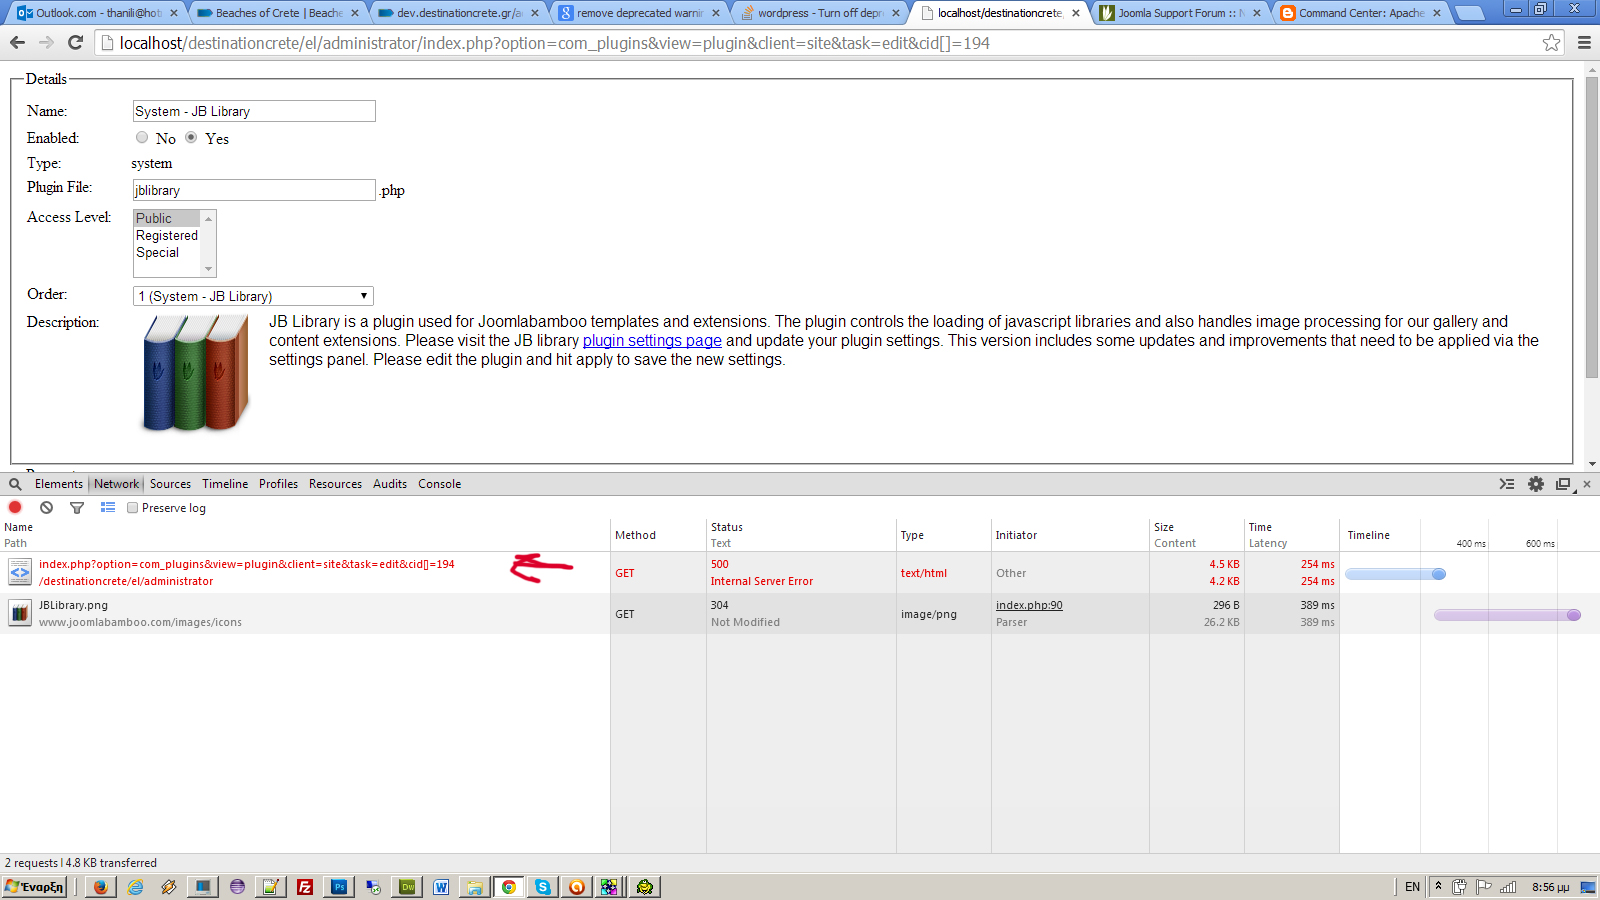Open FileZilla from the taskbar
Image resolution: width=1600 pixels, height=900 pixels.
click(305, 887)
